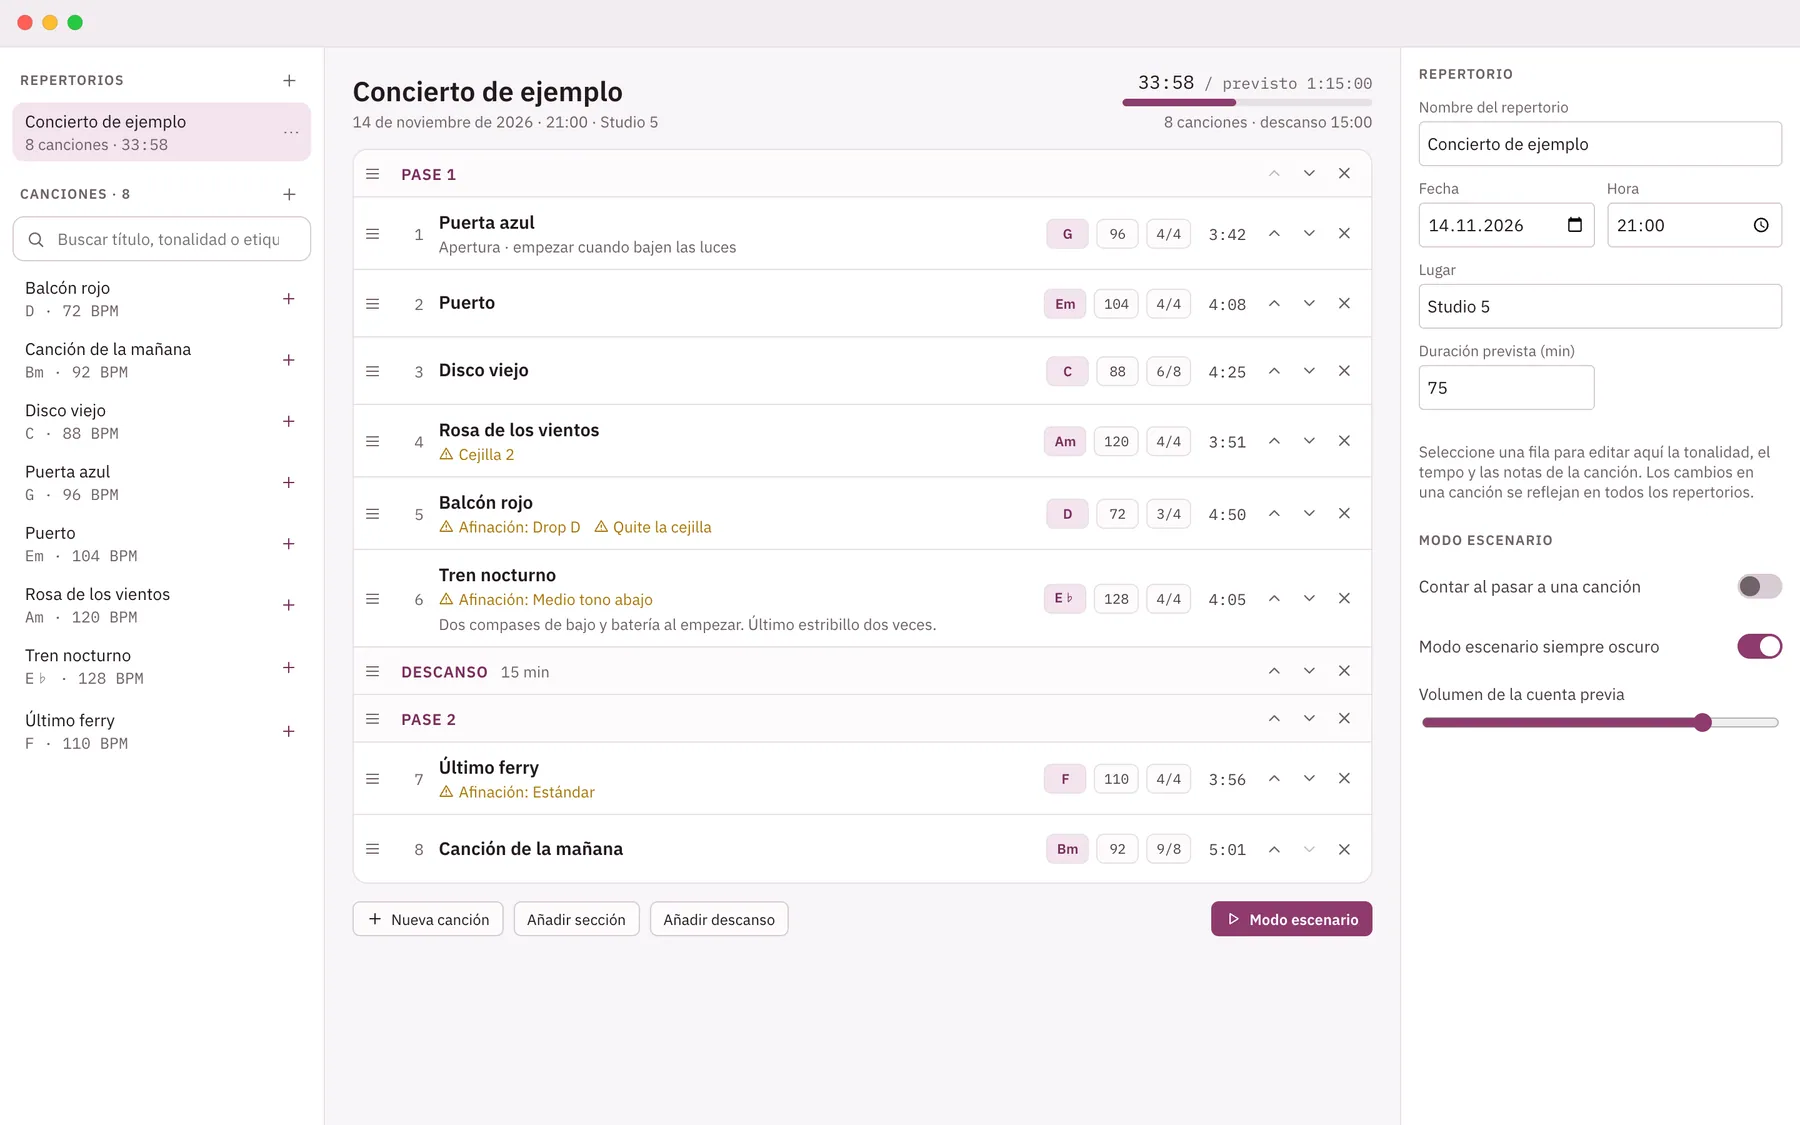Adjust Volumen de la cuenta previa slider
Screen dimensions: 1800x1125
(x=1600, y=722)
